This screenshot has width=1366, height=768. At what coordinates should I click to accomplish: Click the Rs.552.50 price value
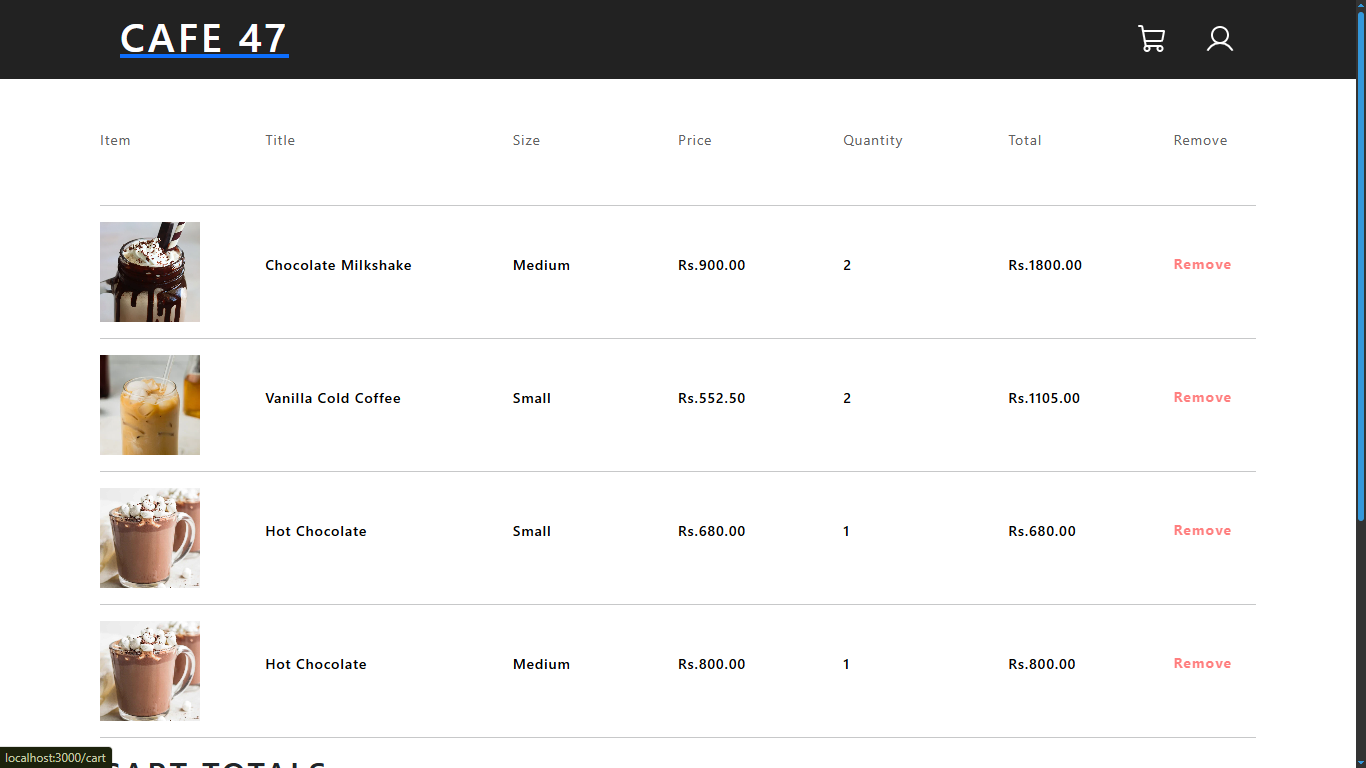coord(711,398)
